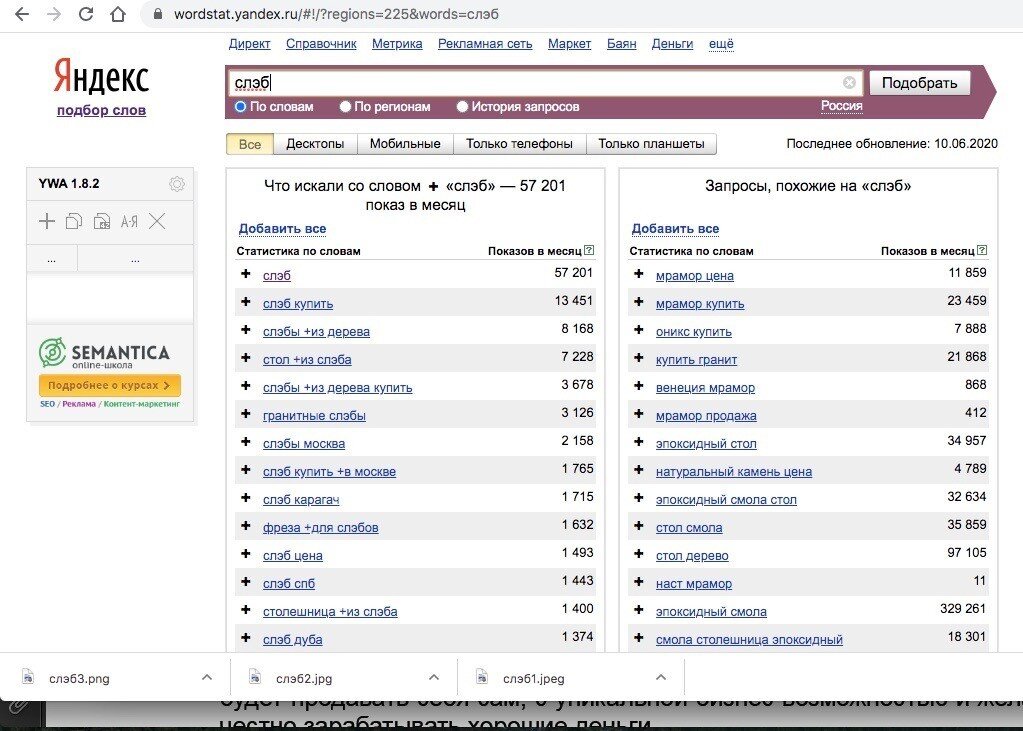Open the browser home icon

click(x=117, y=14)
